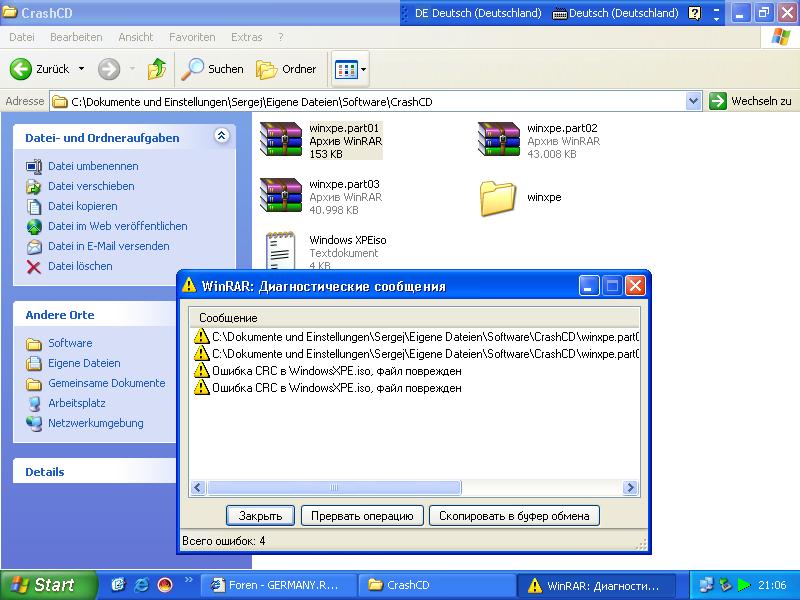Click the WinRAR scroll left arrow
The width and height of the screenshot is (800, 600).
198,488
